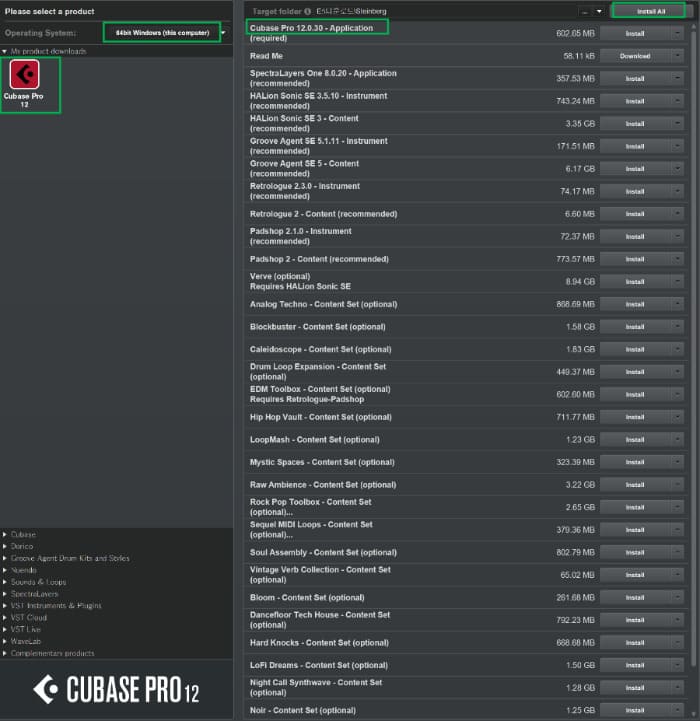
Task: Install Sequel MIDI Loops Content Set
Action: 635,530
